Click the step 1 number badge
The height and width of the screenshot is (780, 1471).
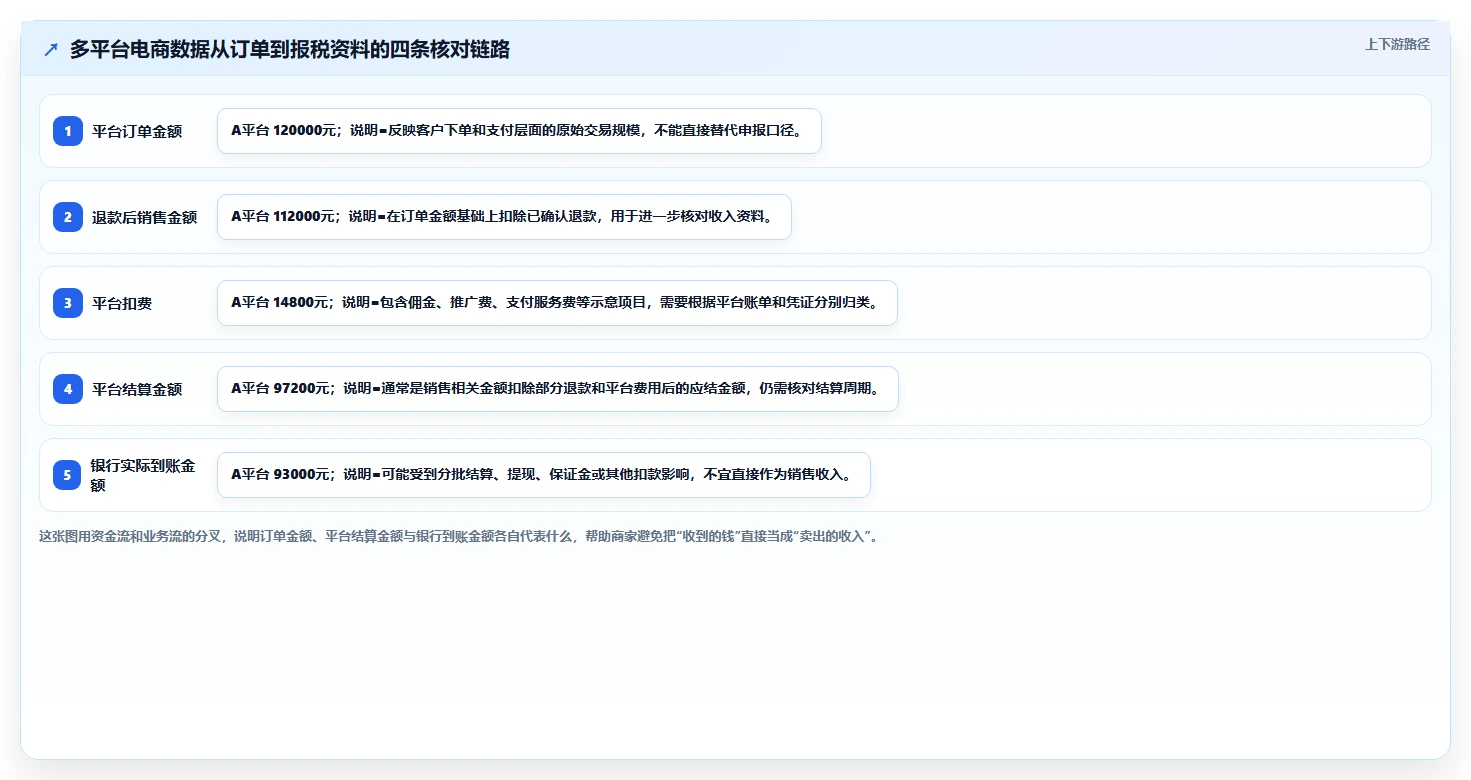coord(68,131)
